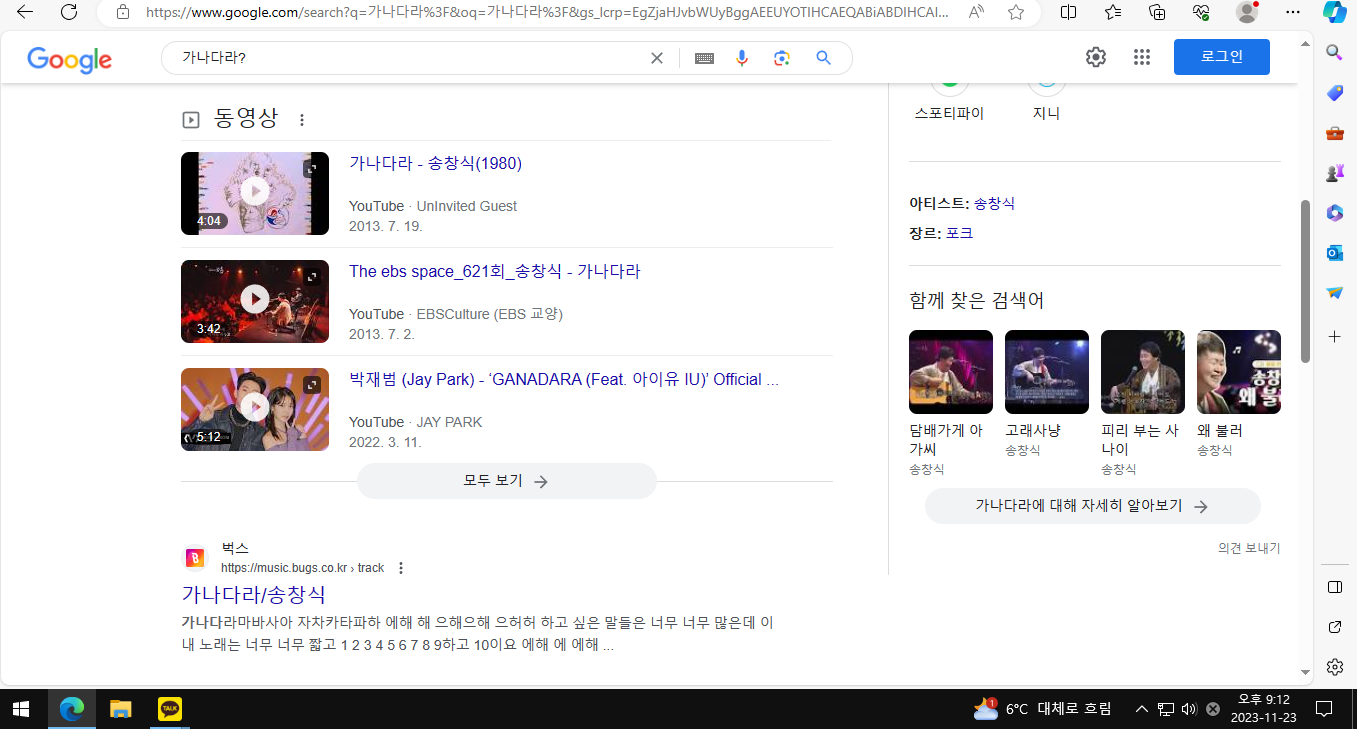Viewport: 1357px width, 729px height.
Task: Open the 박재범 (Jay Park) GANADARA title
Action: coord(564,379)
